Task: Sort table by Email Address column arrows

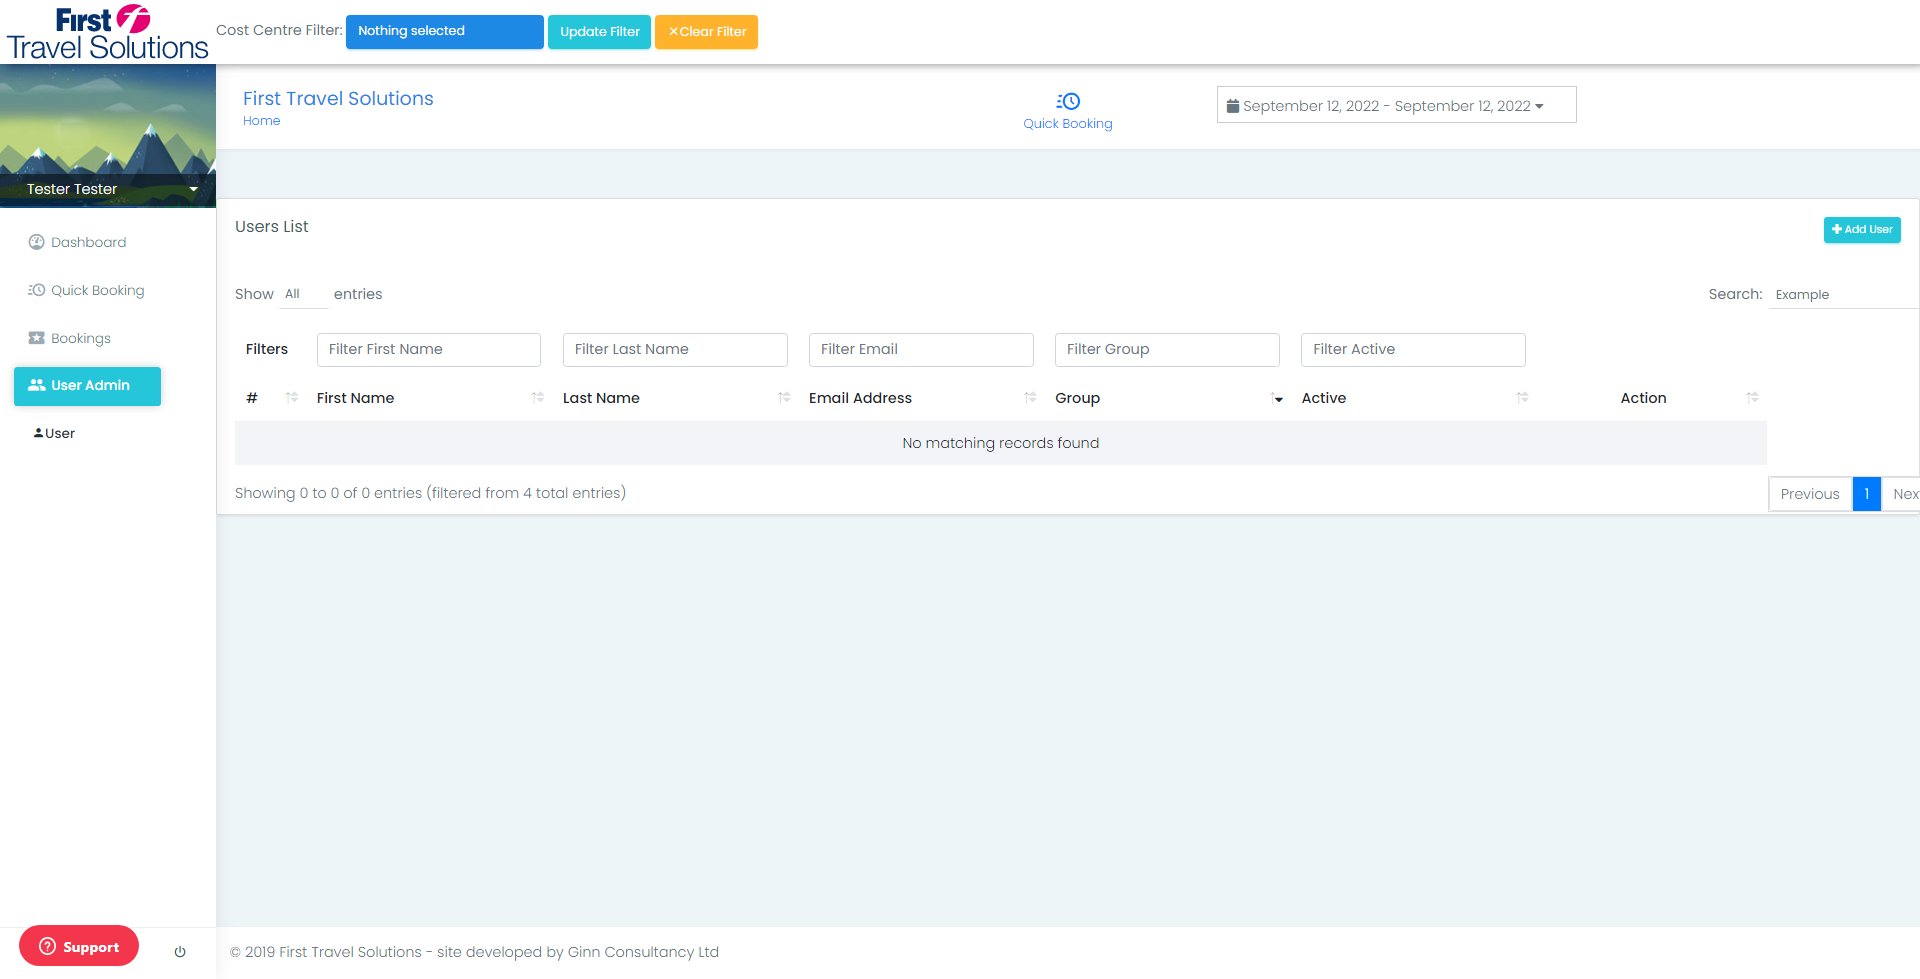Action: (1030, 398)
